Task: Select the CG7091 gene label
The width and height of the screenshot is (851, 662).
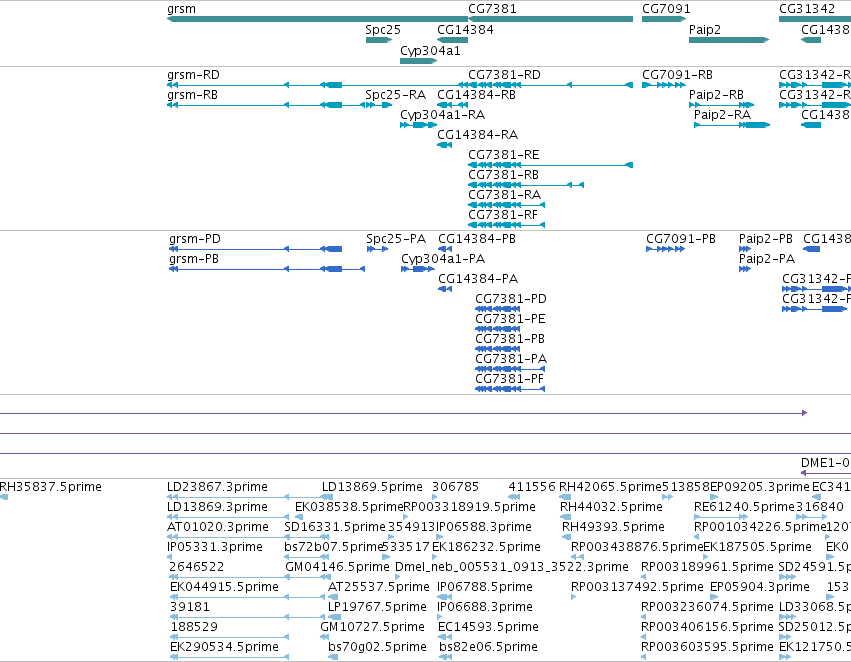Action: click(x=666, y=9)
